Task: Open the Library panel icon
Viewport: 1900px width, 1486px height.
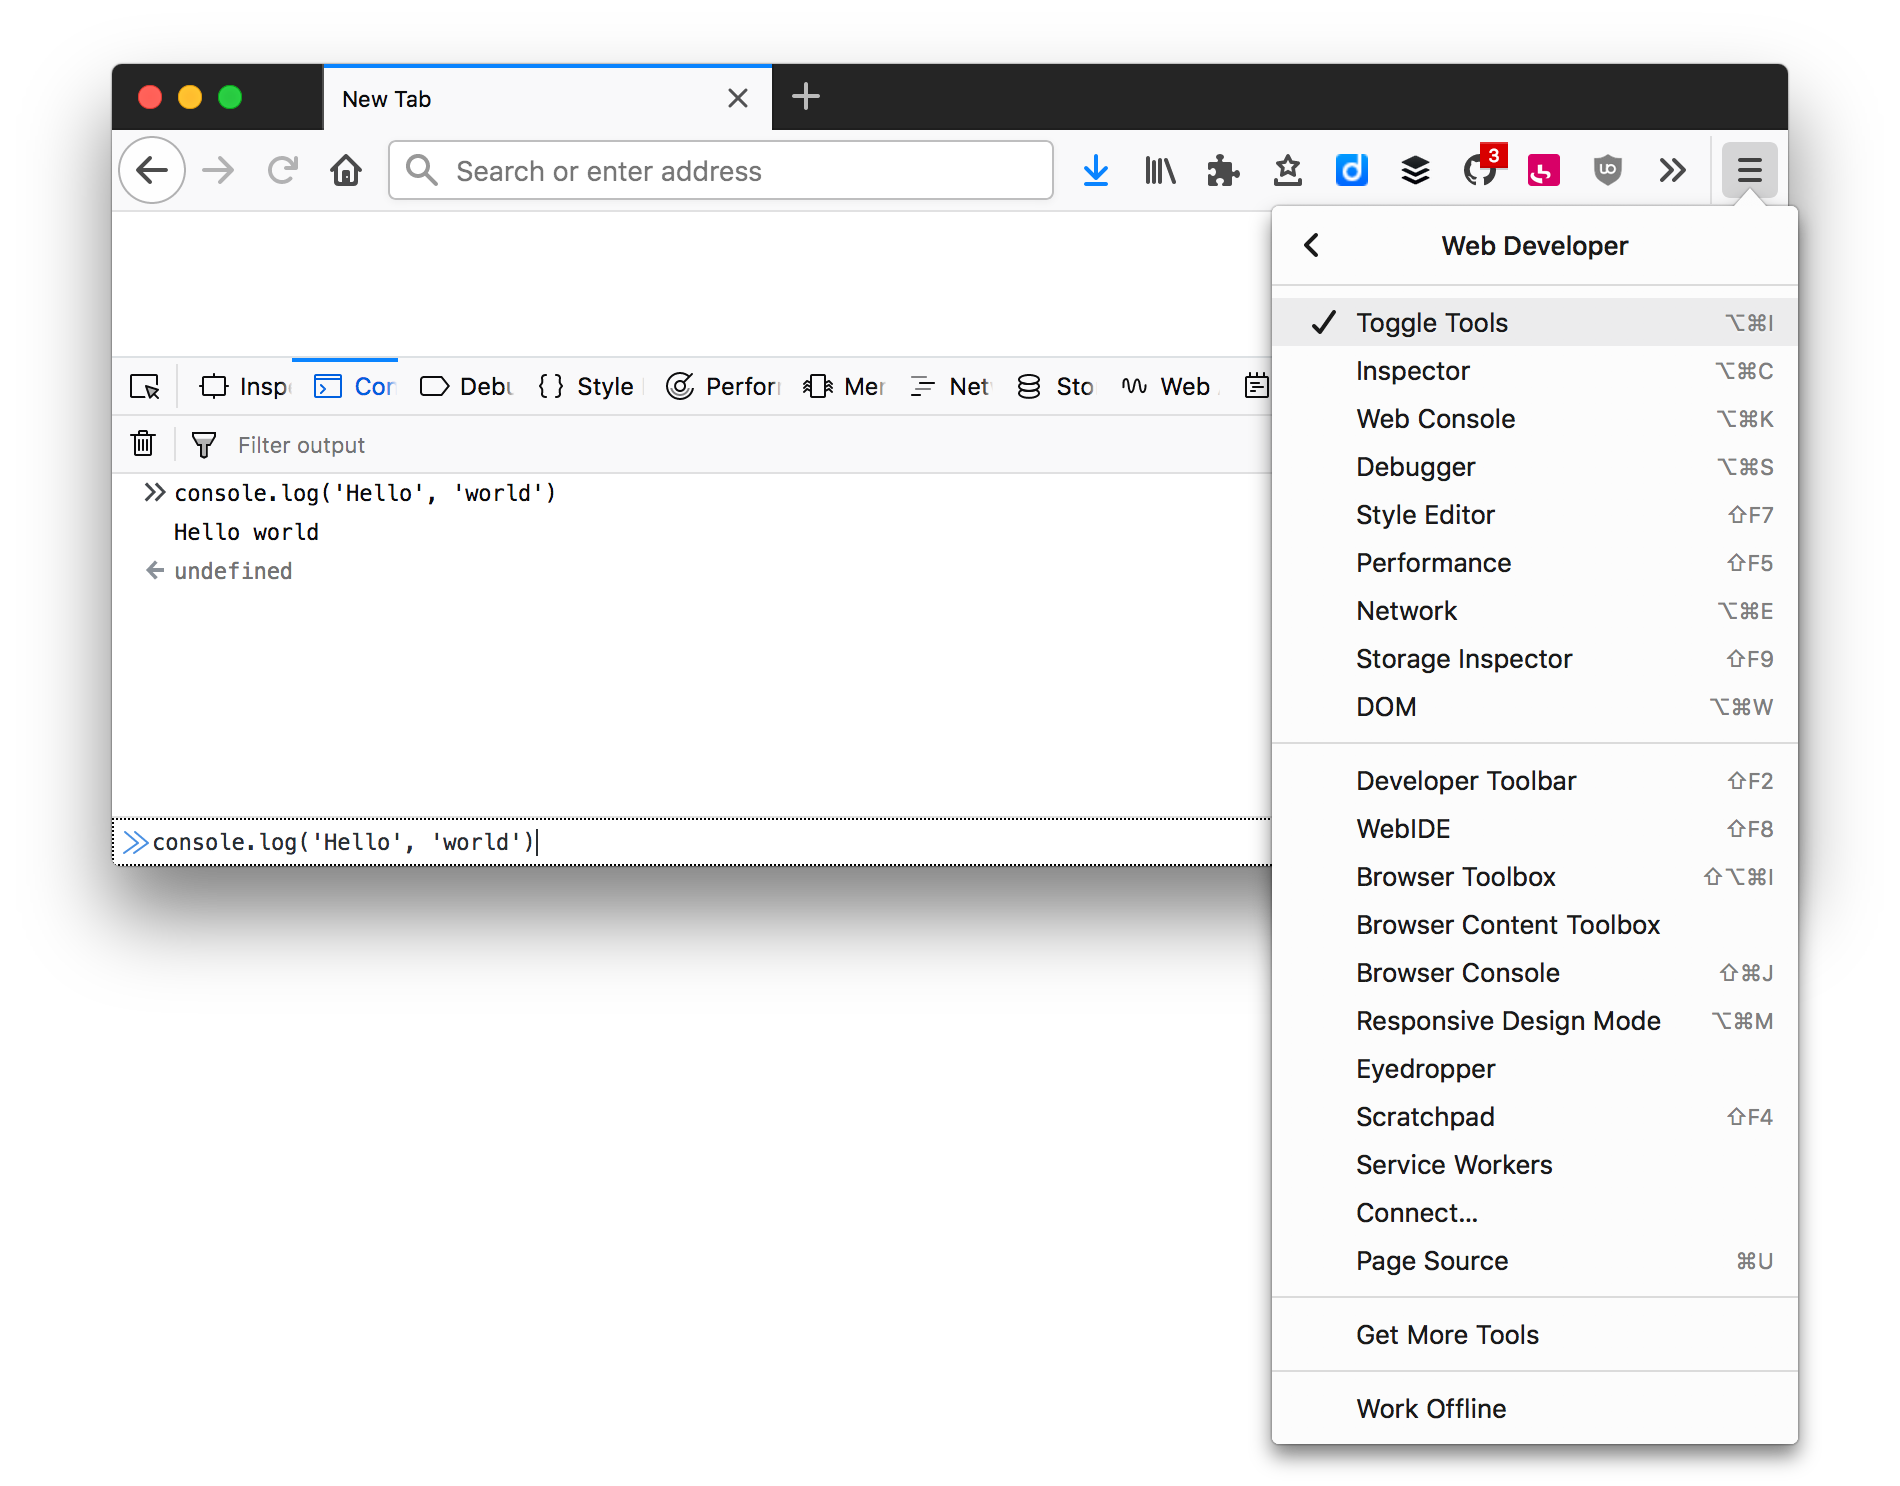Action: tap(1159, 170)
